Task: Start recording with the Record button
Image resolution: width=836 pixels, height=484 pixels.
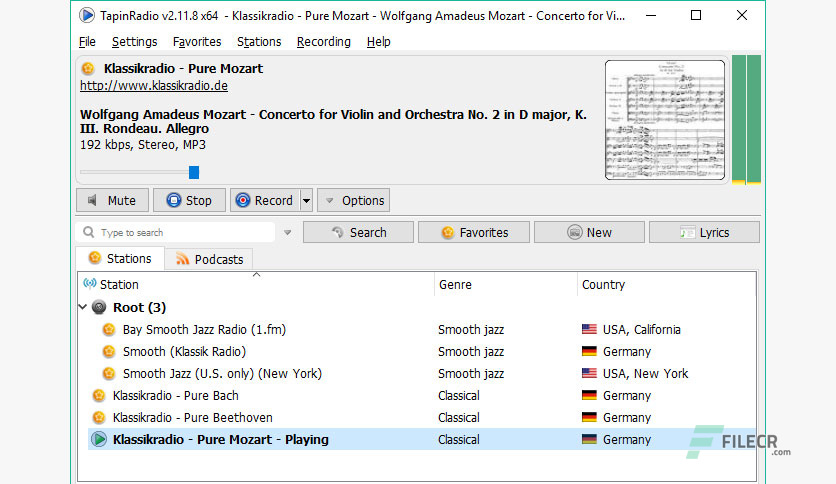Action: (x=265, y=200)
